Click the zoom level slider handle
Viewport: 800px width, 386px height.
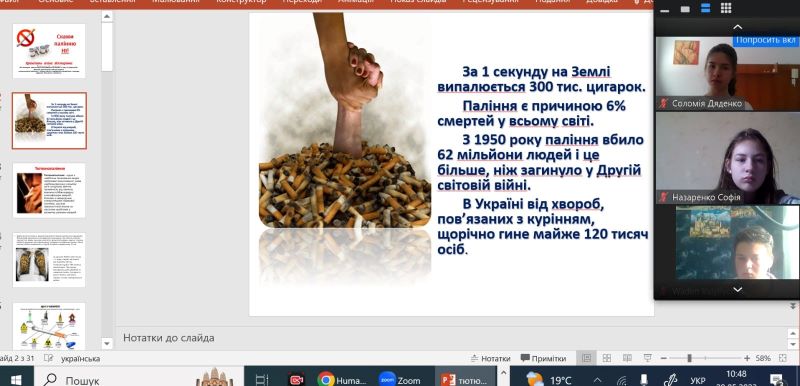[x=689, y=358]
